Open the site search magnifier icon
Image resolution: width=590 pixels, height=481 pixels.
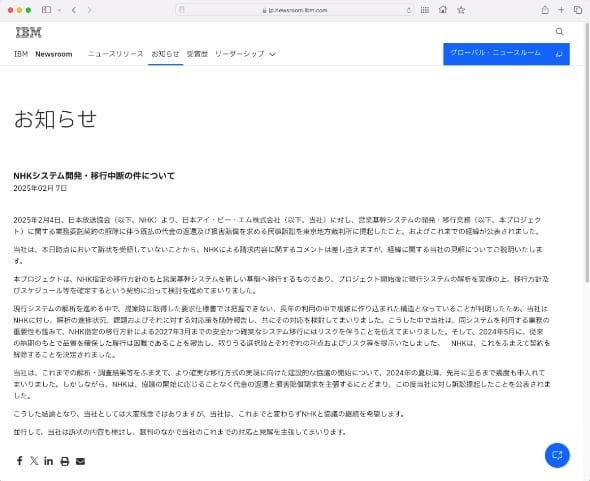coord(559,32)
